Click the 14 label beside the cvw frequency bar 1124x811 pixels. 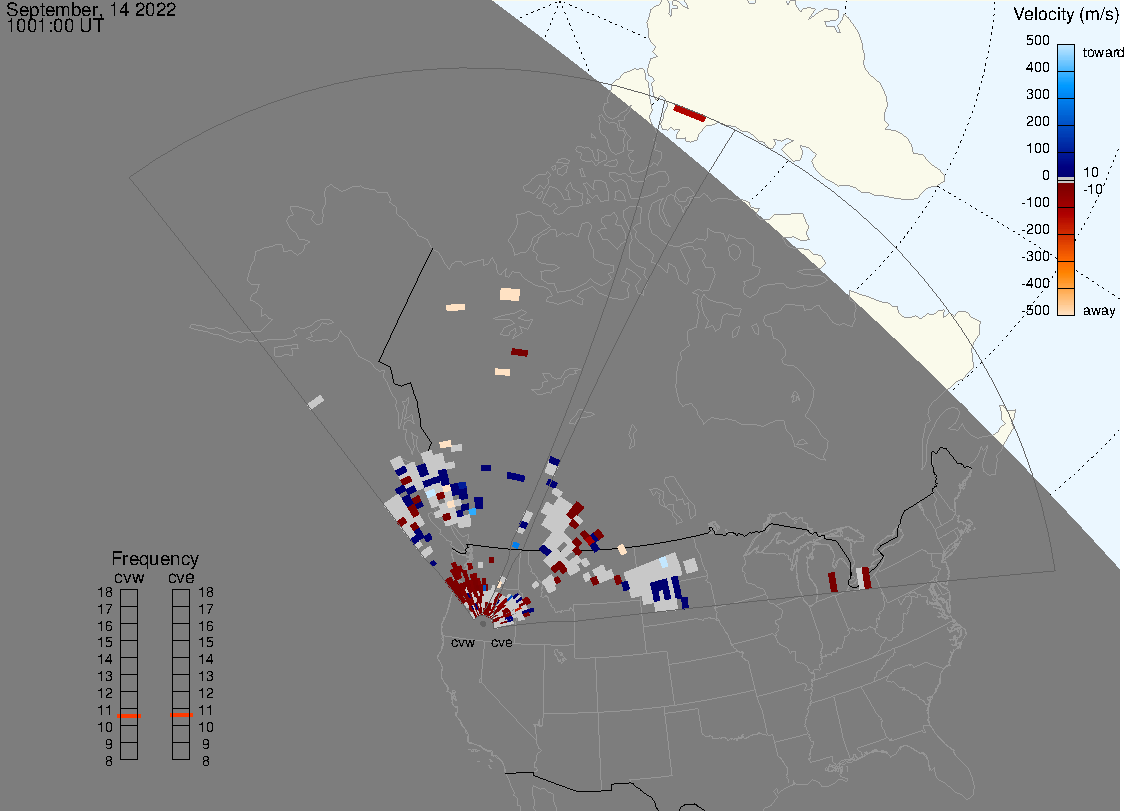point(105,660)
